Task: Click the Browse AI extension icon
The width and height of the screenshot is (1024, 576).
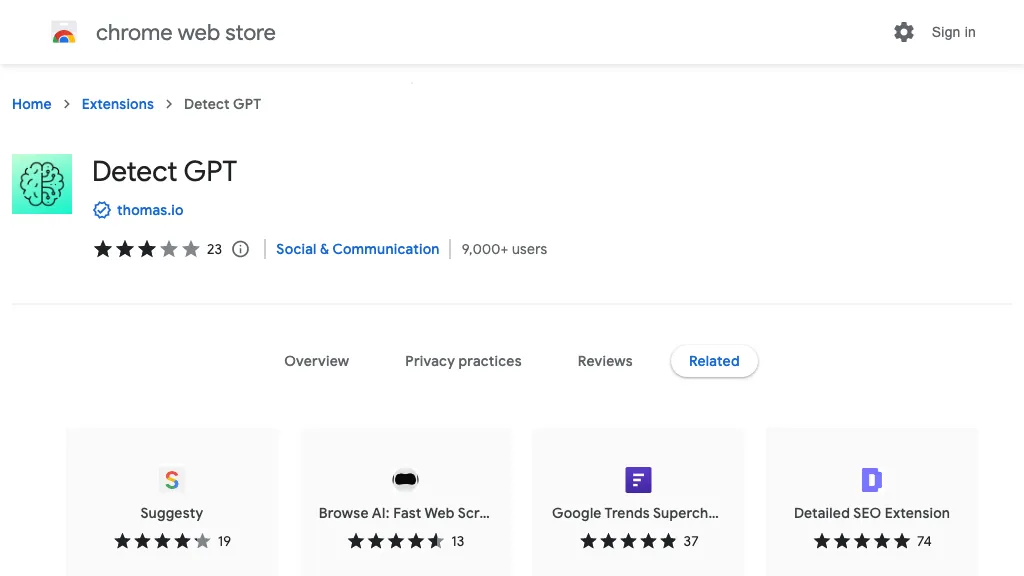Action: (x=405, y=480)
